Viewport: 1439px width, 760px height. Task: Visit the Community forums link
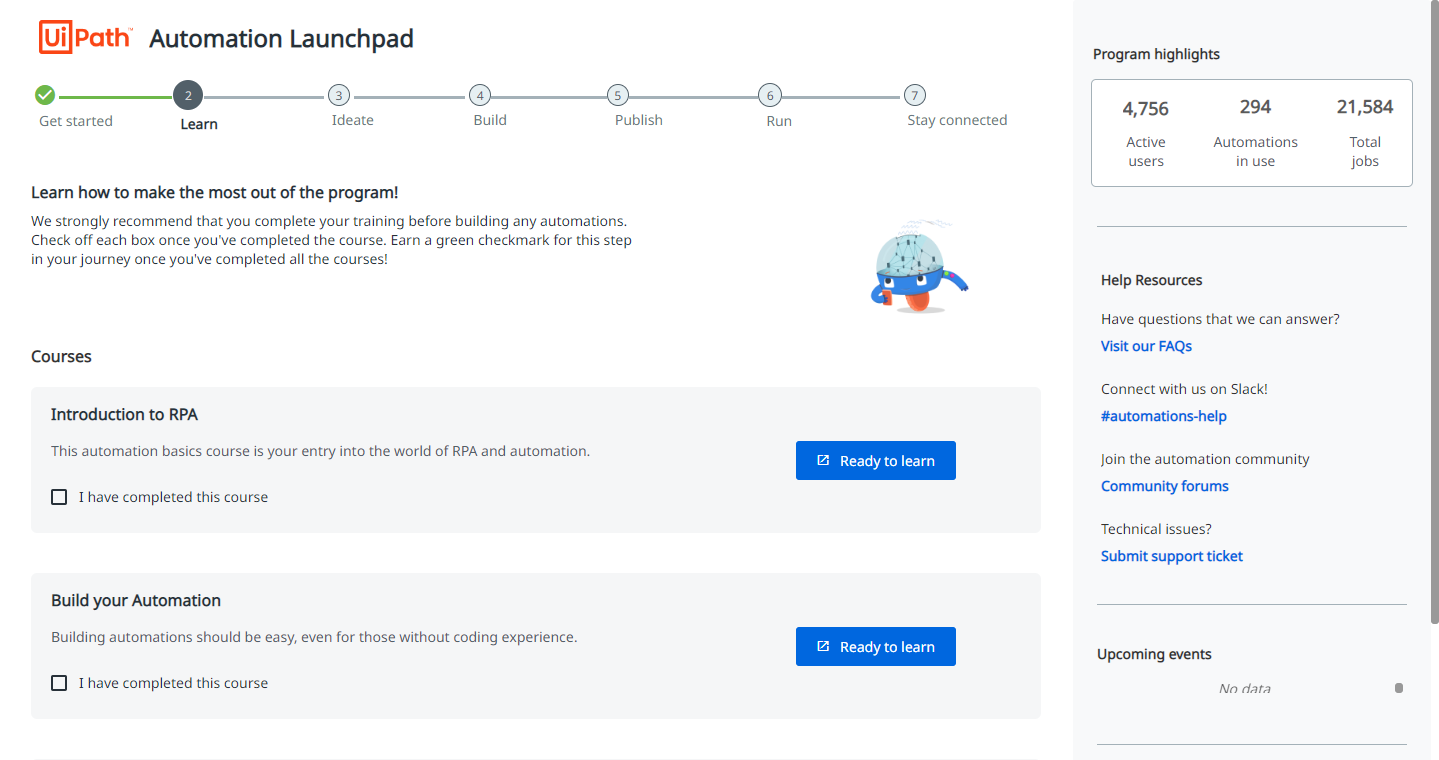(x=1164, y=486)
